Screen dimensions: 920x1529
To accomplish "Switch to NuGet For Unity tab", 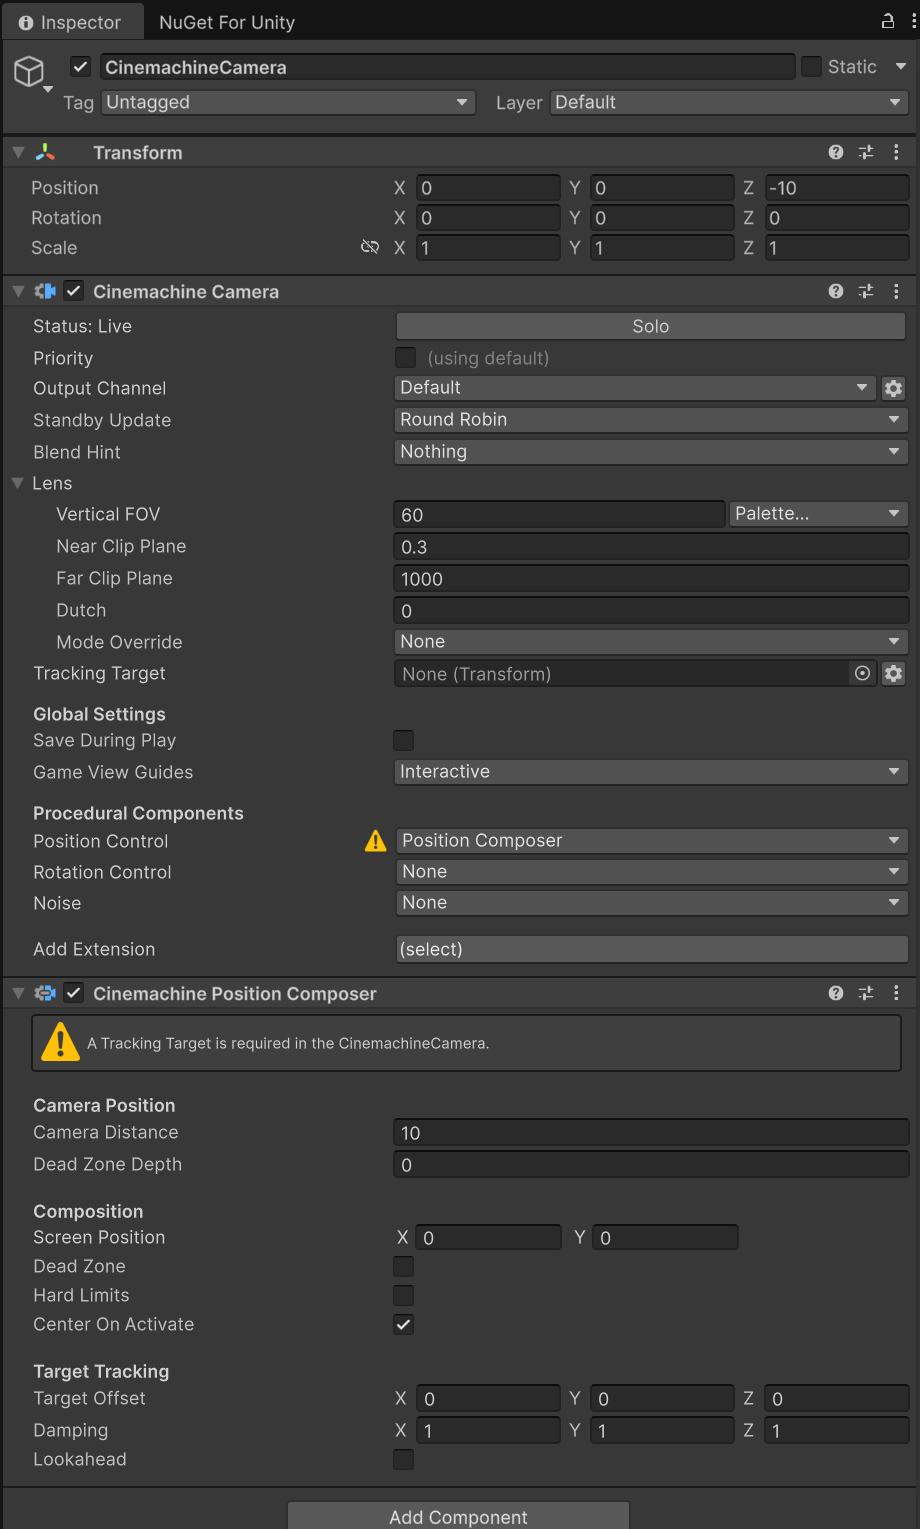I will (227, 22).
